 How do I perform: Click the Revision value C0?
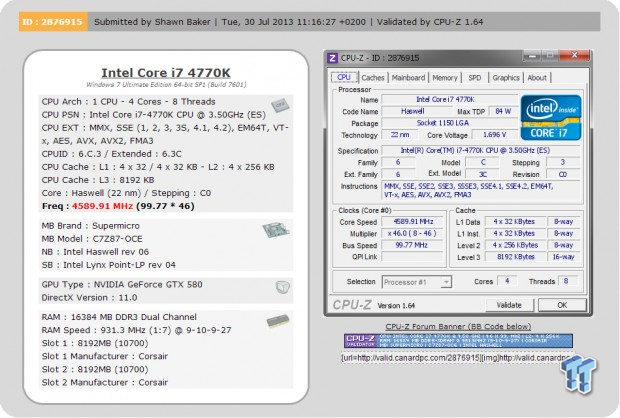563,174
